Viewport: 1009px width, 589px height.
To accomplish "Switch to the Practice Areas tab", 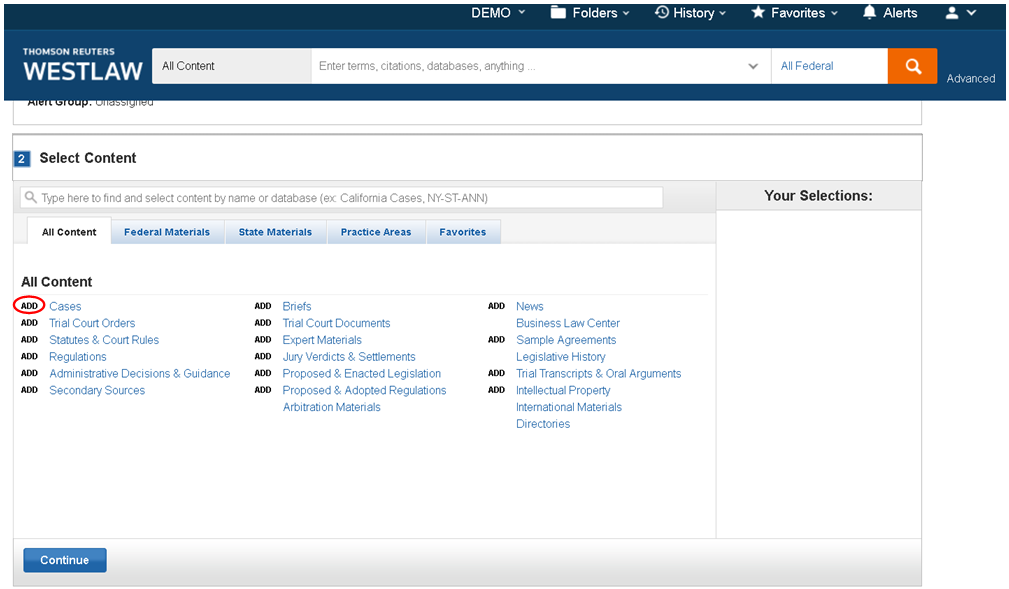I will (x=376, y=232).
